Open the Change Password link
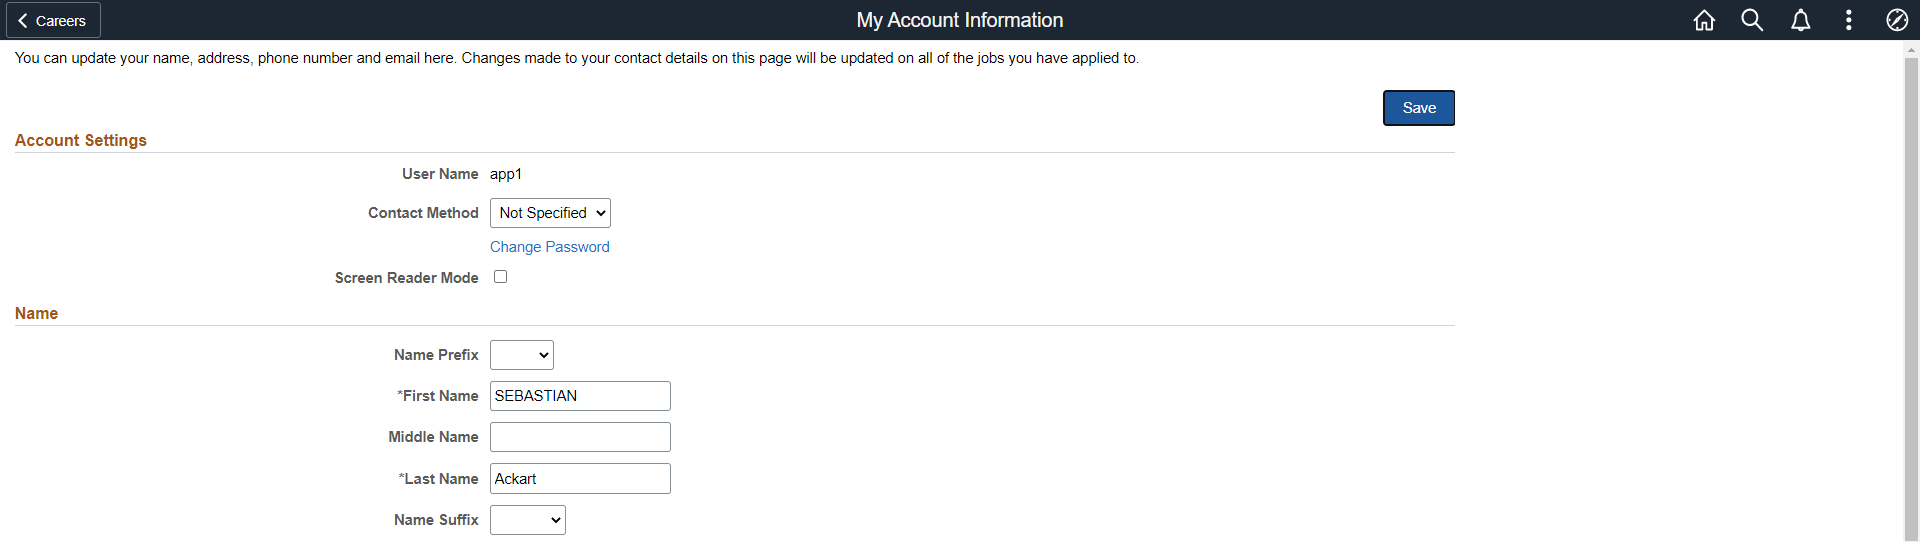This screenshot has width=1920, height=542. [549, 247]
